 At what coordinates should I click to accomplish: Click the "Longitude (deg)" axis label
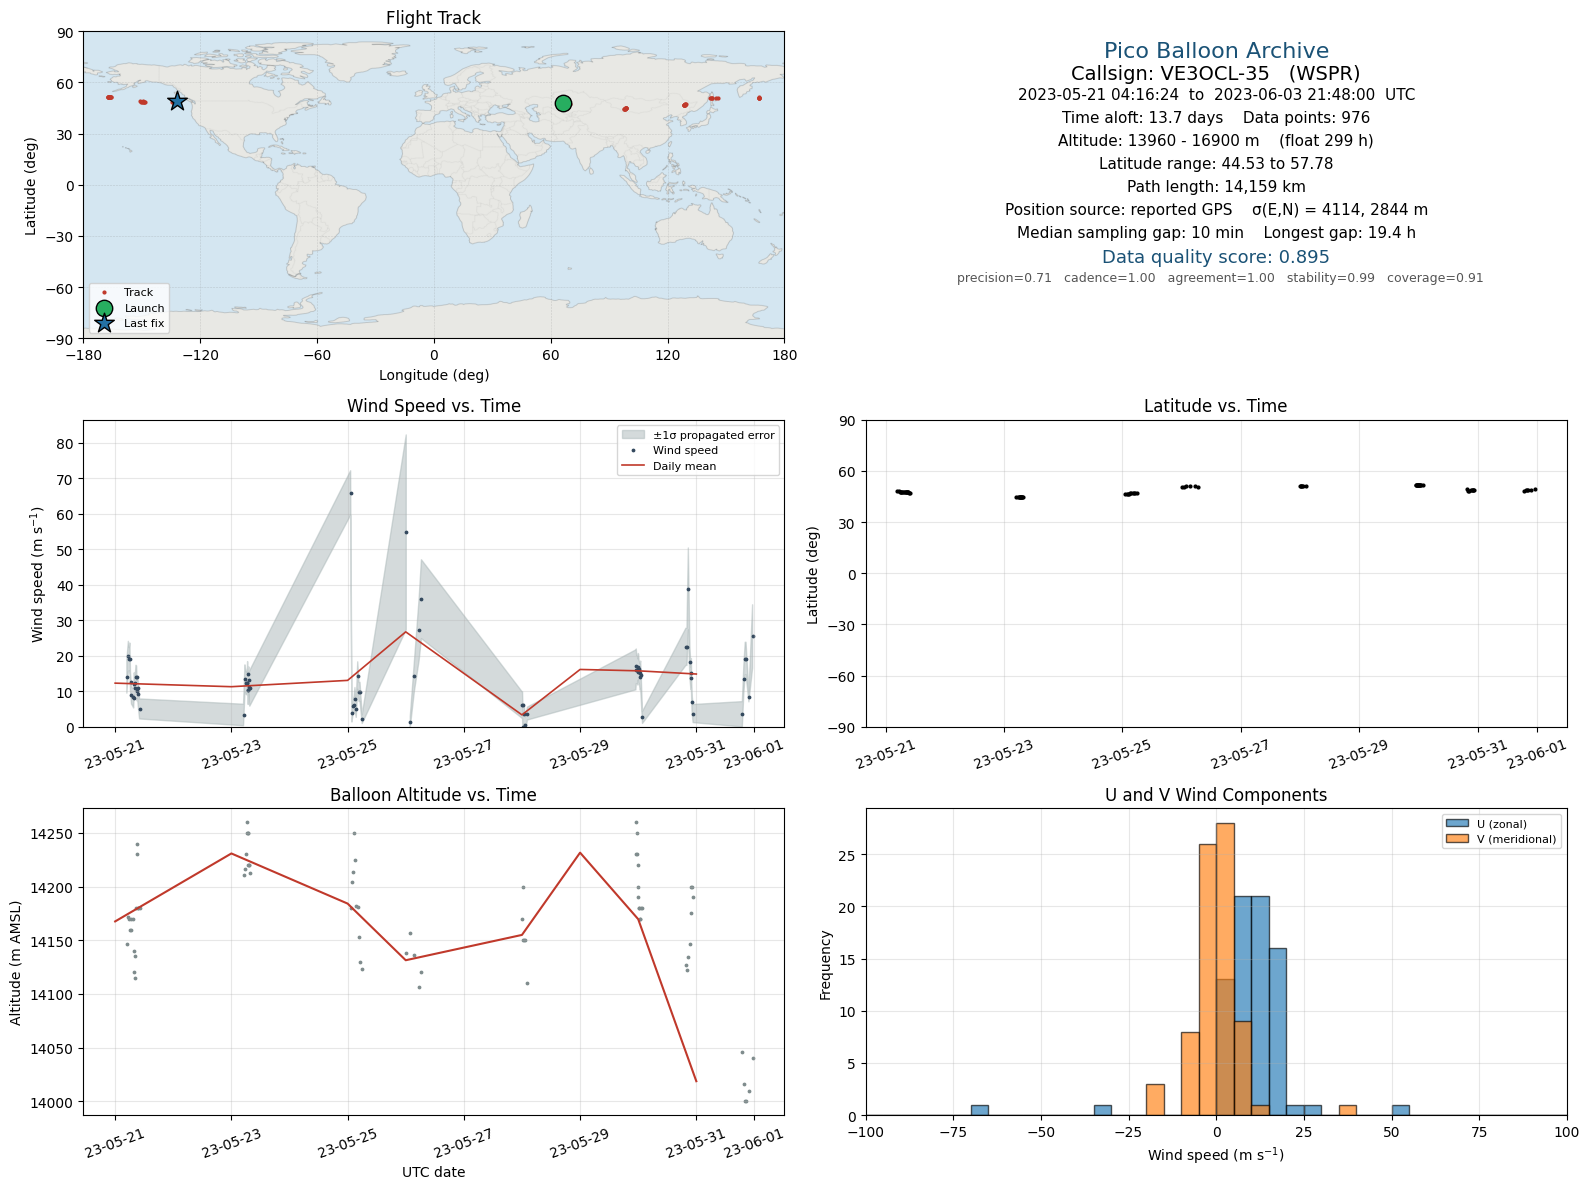tap(434, 375)
